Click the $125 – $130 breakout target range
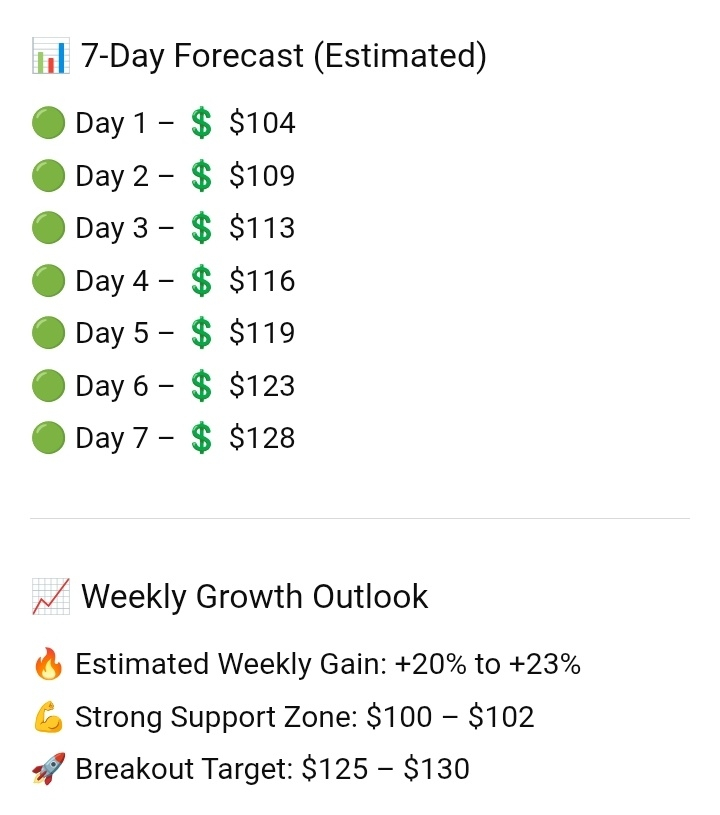Image resolution: width=720 pixels, height=815 pixels. 386,769
